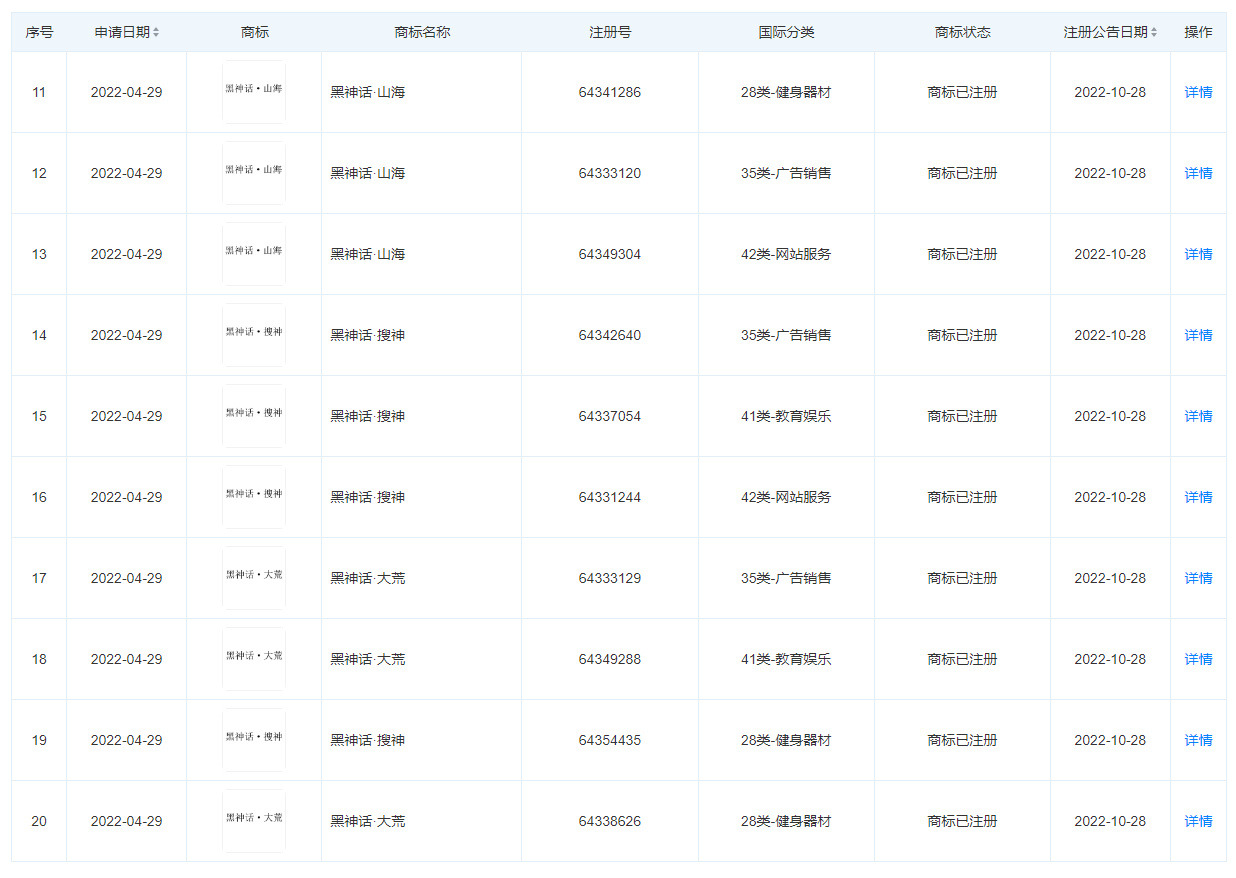This screenshot has width=1236, height=878.
Task: Click registration number 64331244
Action: pos(610,497)
